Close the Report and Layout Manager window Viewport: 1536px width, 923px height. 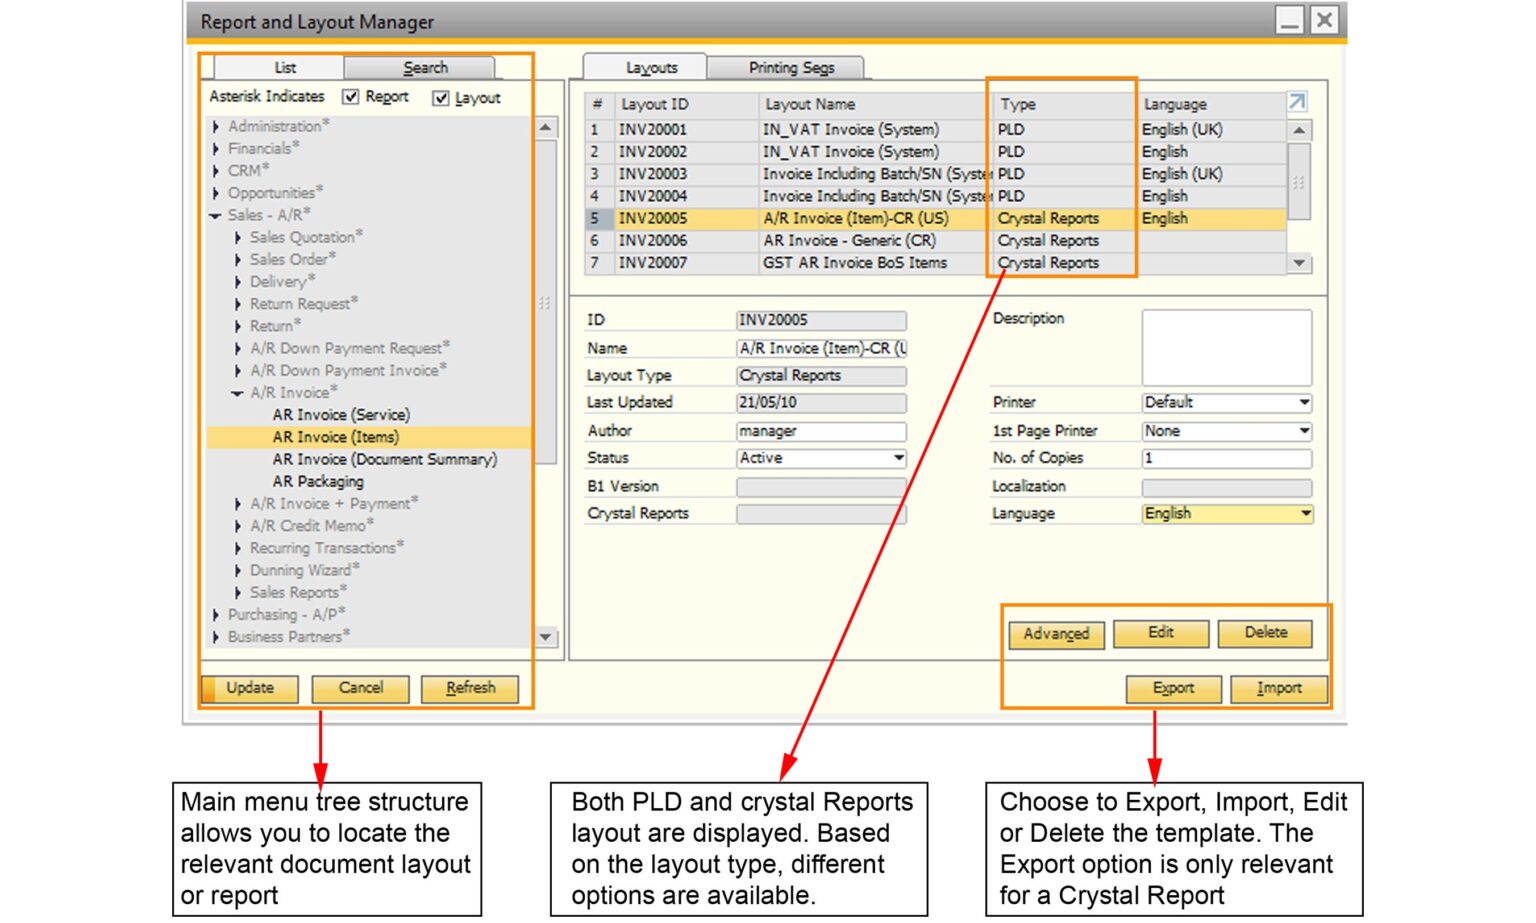point(1324,21)
